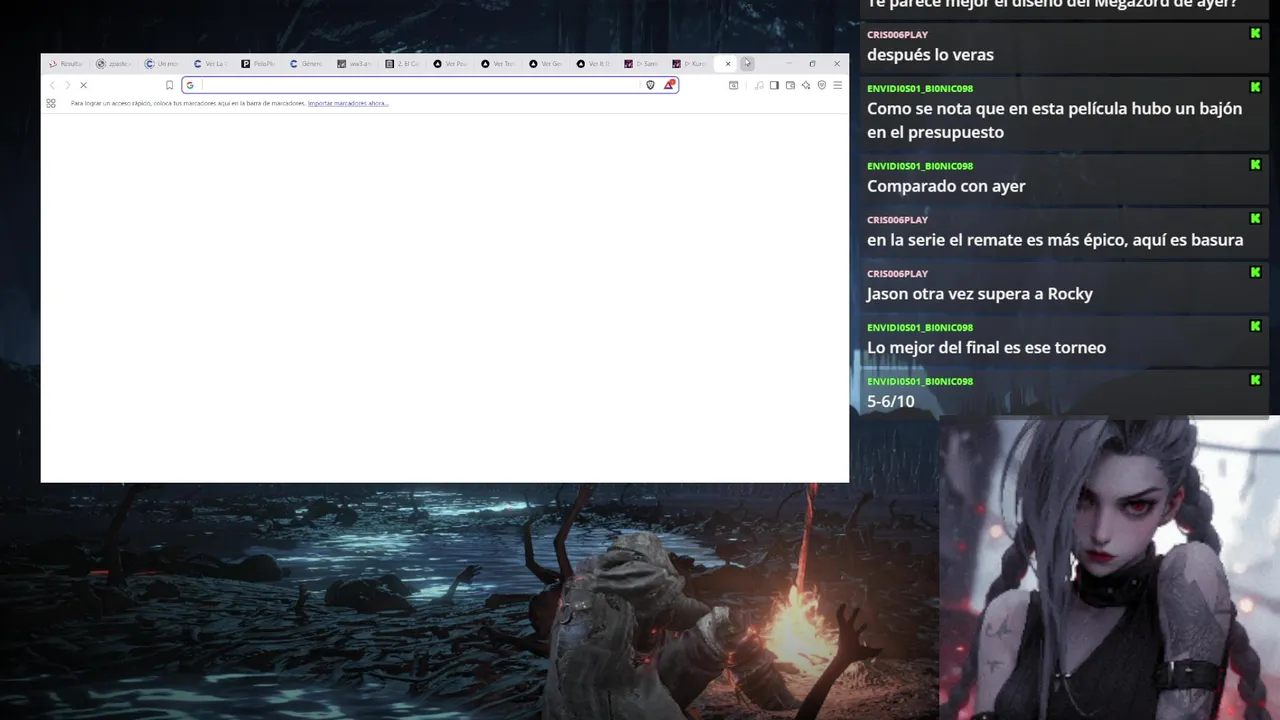
Task: Switch to the 'PeloPlu' tab
Action: click(x=259, y=64)
